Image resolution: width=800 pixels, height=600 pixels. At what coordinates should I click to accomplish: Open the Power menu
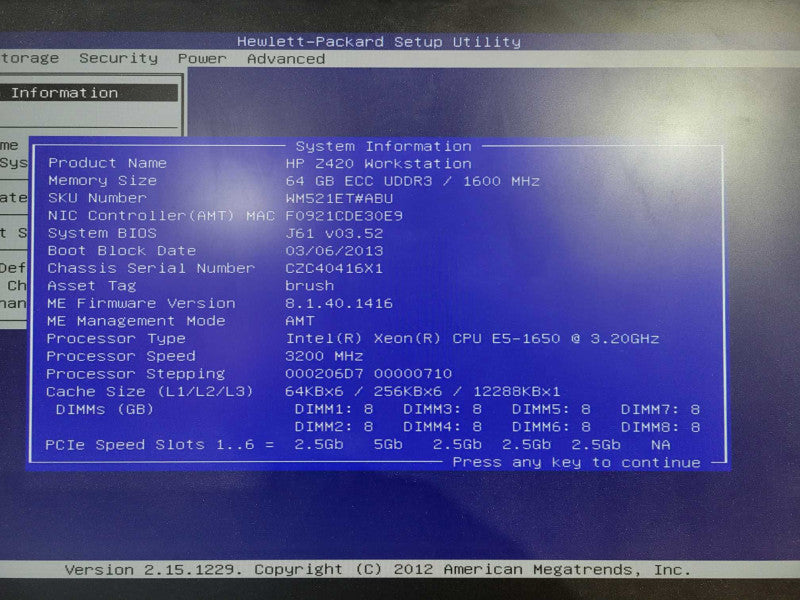pos(202,59)
